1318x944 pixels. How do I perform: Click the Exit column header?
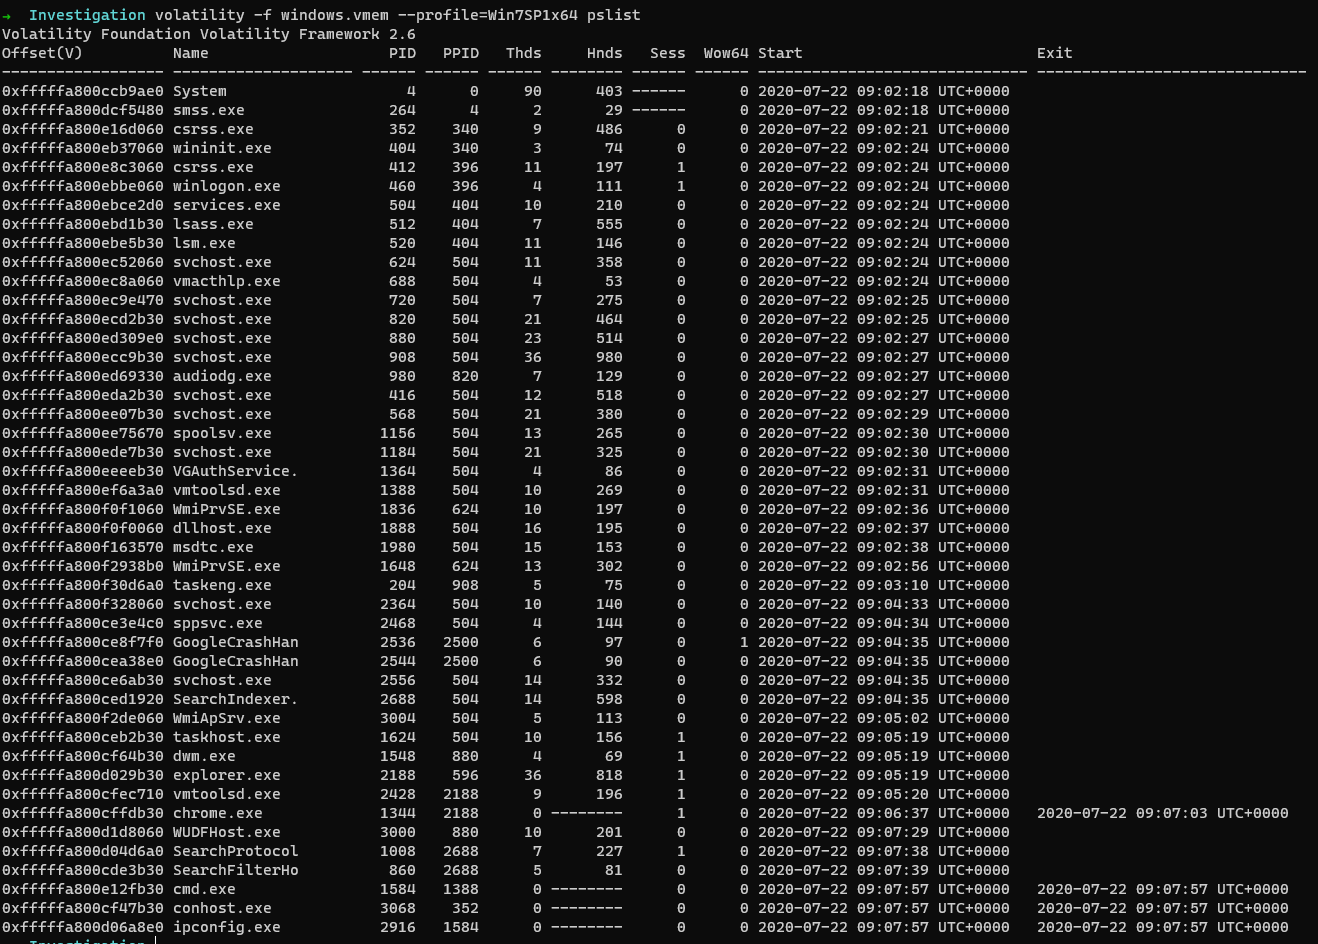(x=1054, y=53)
